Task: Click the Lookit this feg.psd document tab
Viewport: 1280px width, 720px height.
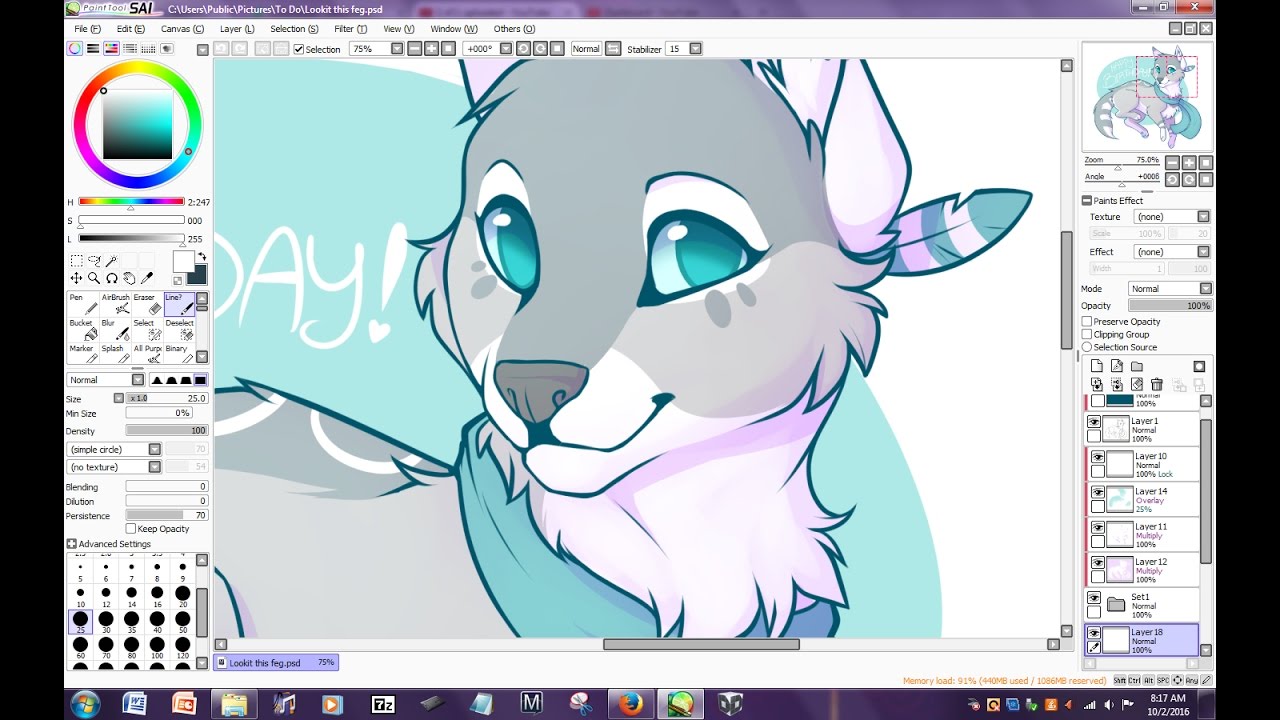Action: (276, 663)
